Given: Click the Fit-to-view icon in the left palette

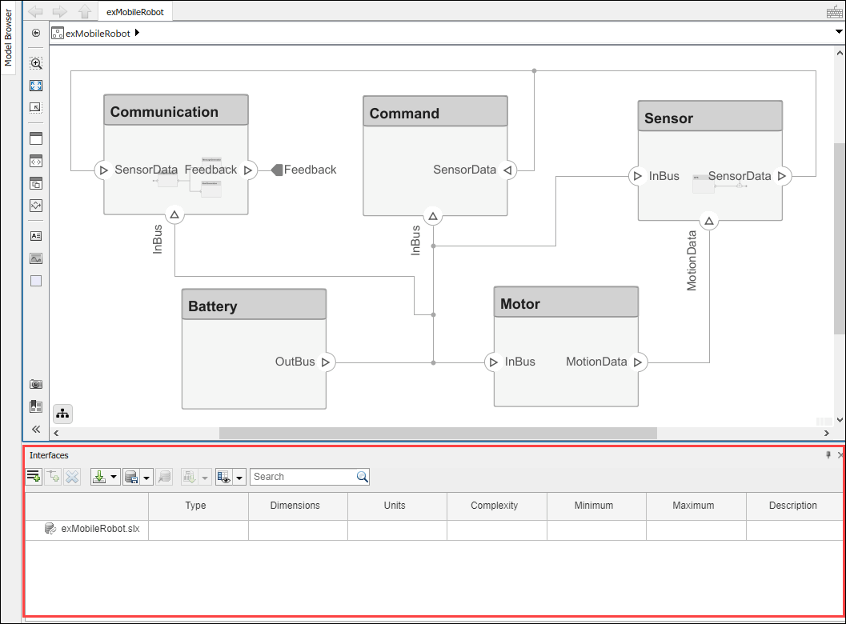Looking at the screenshot, I should pos(36,85).
